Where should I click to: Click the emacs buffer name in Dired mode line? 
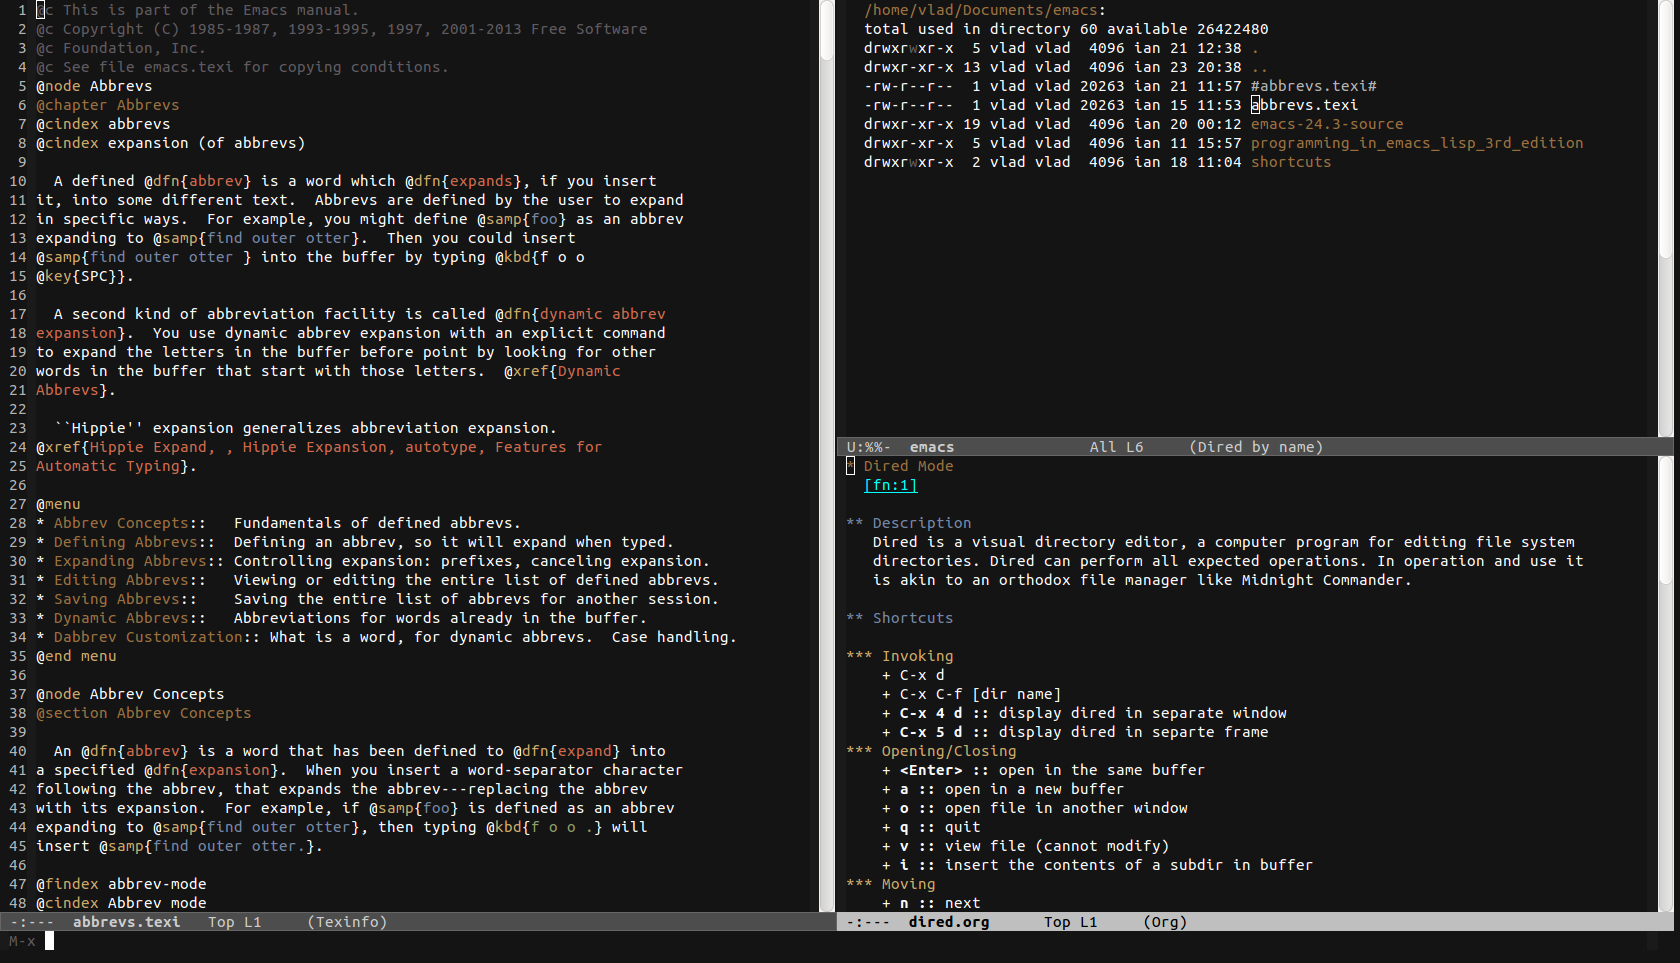click(932, 447)
